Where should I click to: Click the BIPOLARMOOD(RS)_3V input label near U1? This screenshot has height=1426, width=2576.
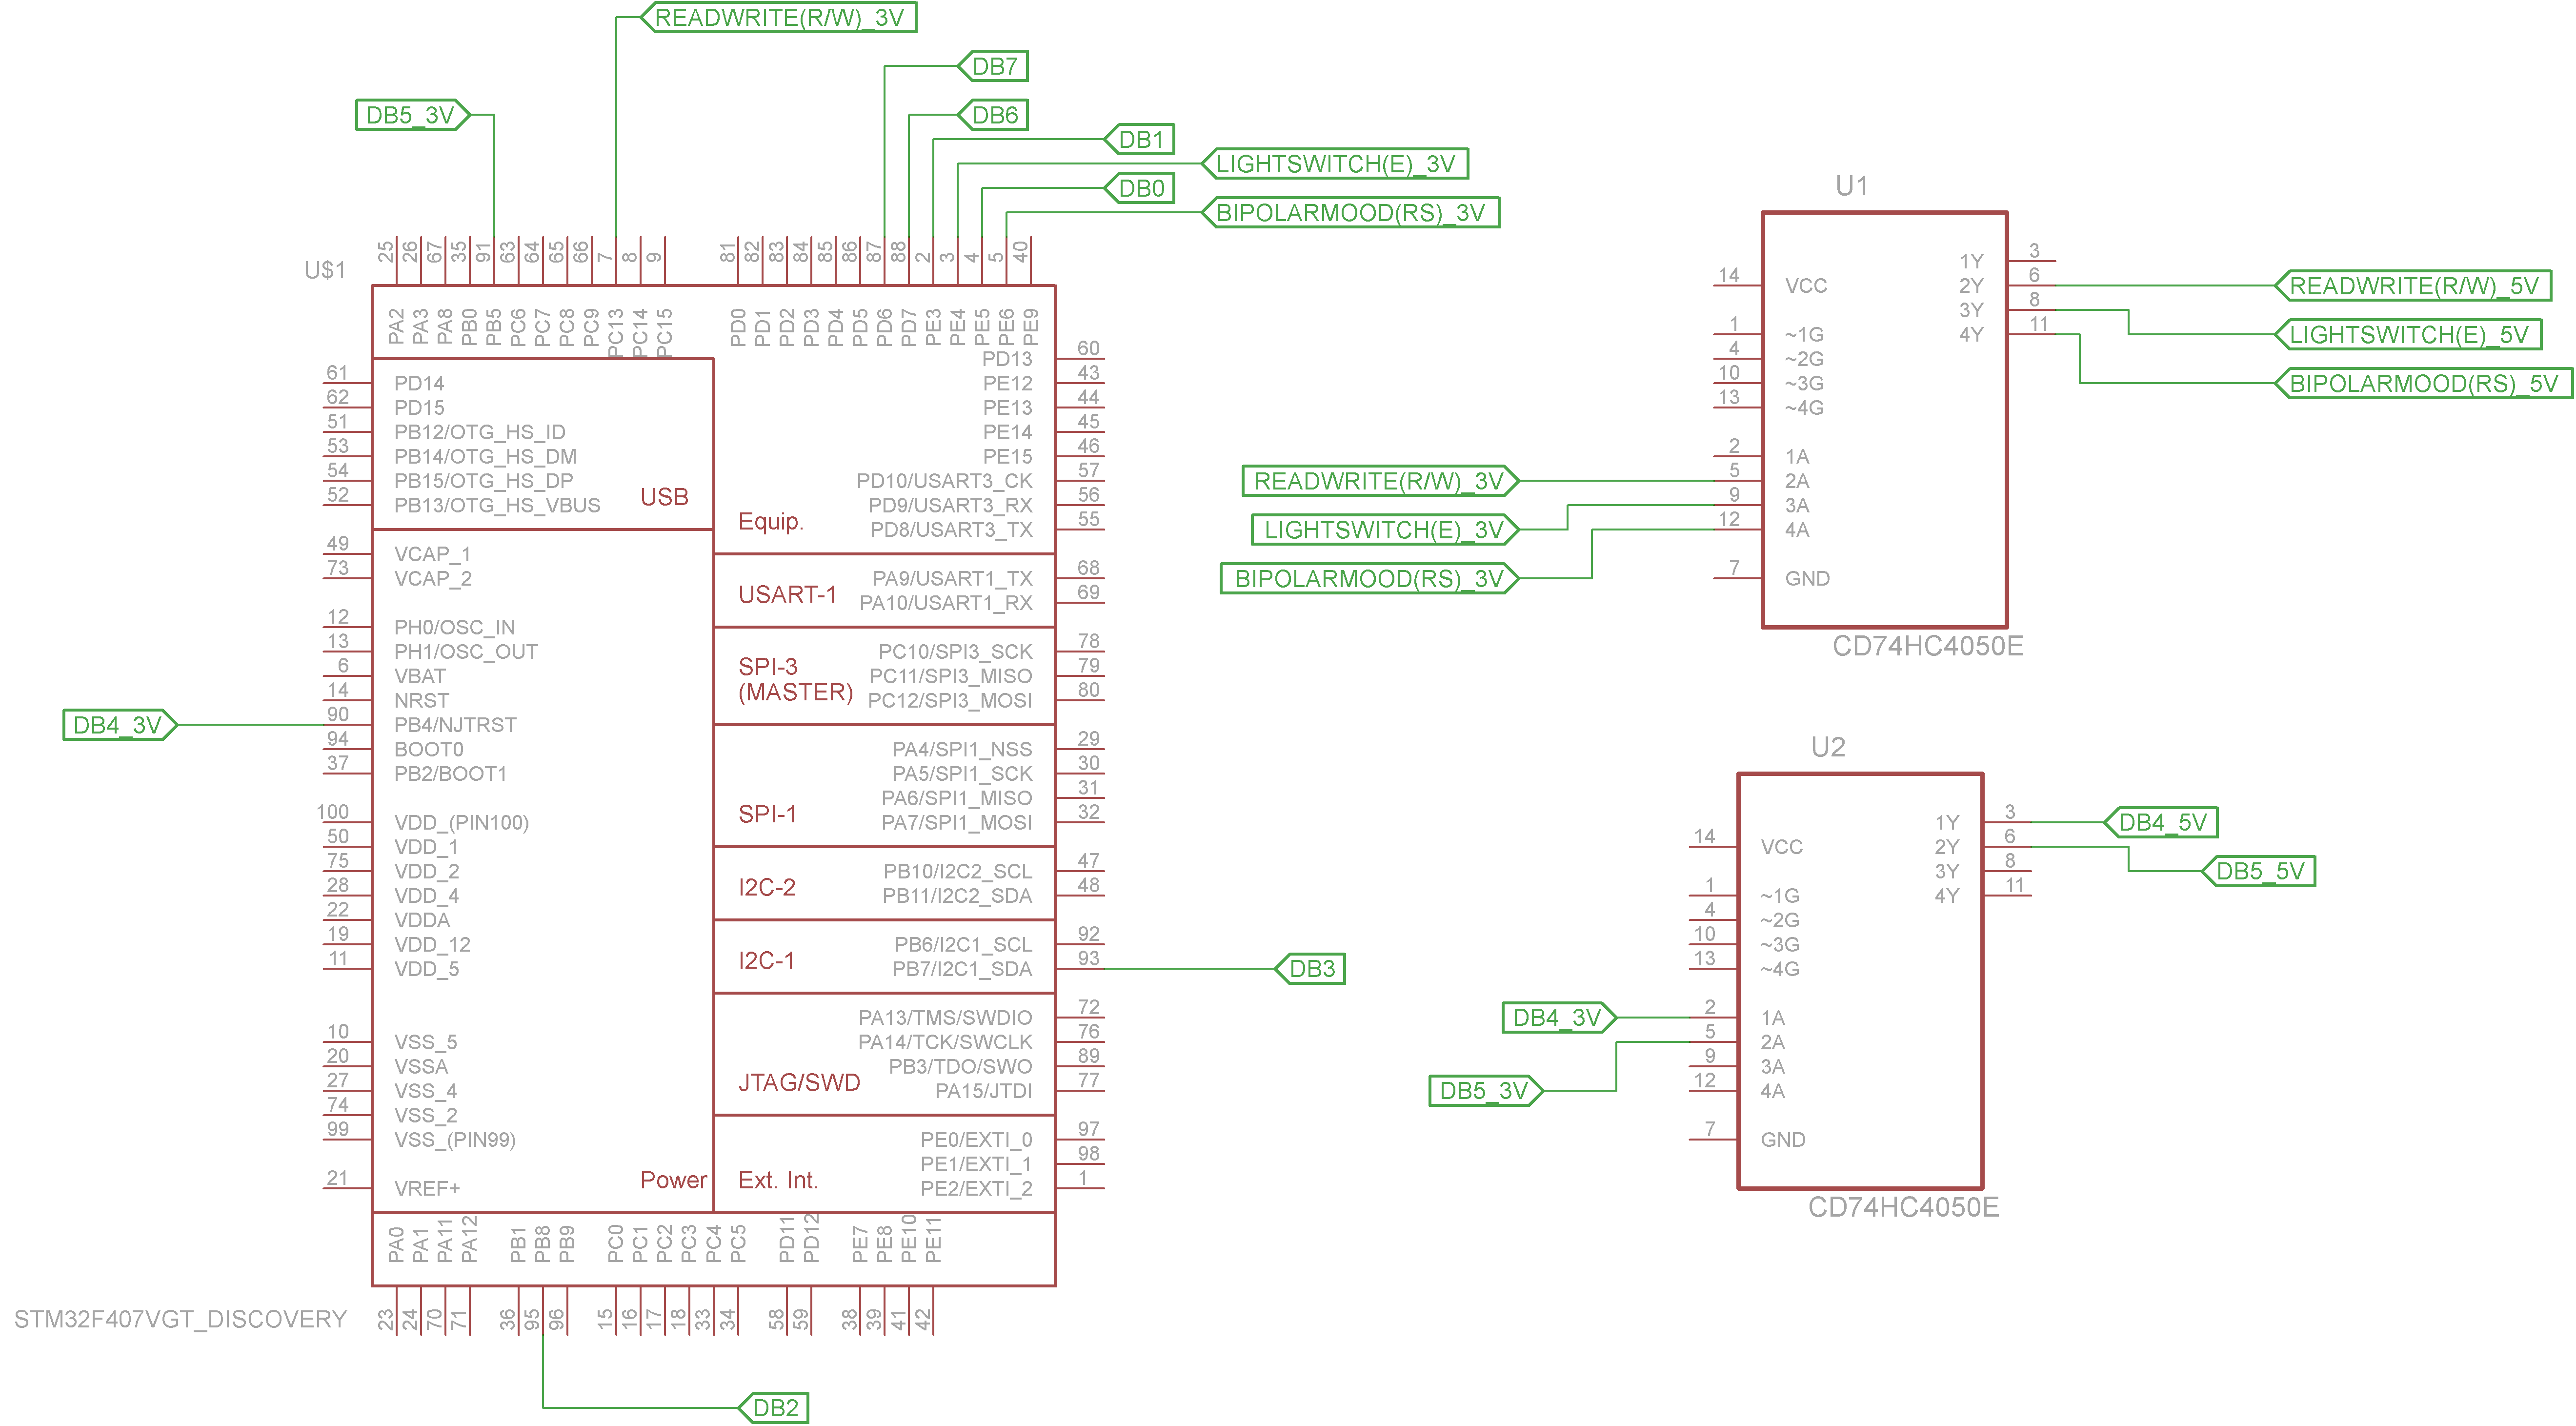(1370, 579)
